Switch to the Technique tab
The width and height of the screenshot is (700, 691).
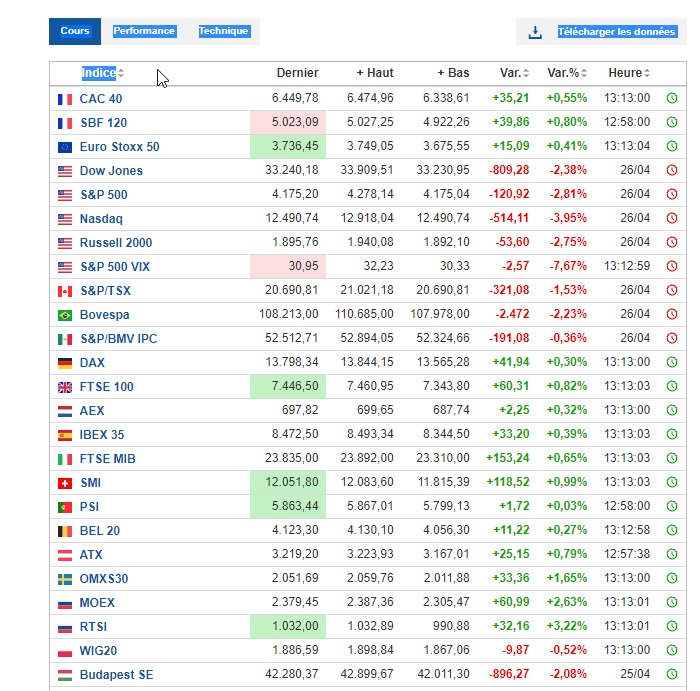[224, 31]
